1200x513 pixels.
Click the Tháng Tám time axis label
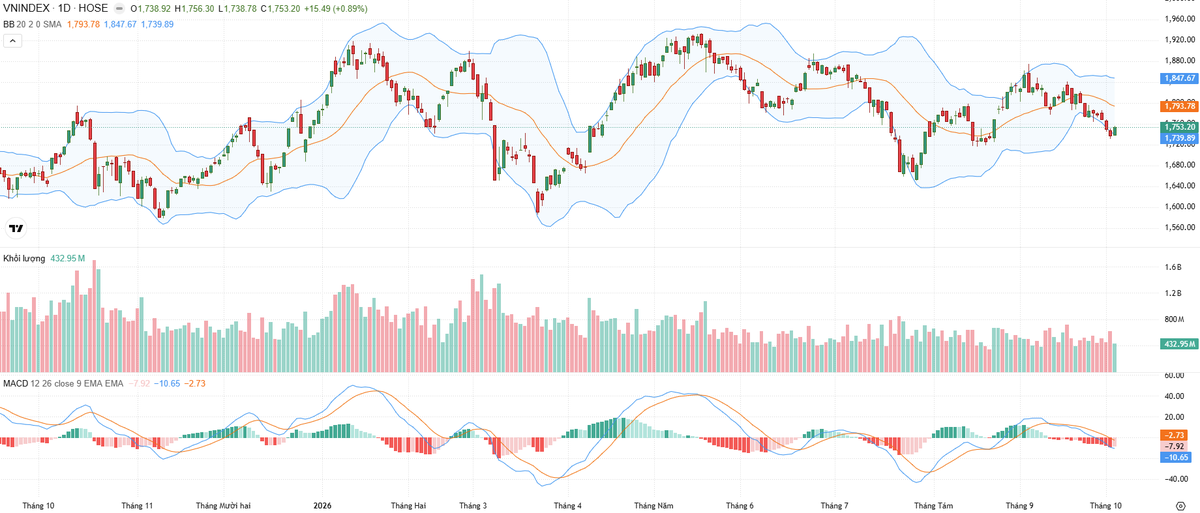(934, 506)
